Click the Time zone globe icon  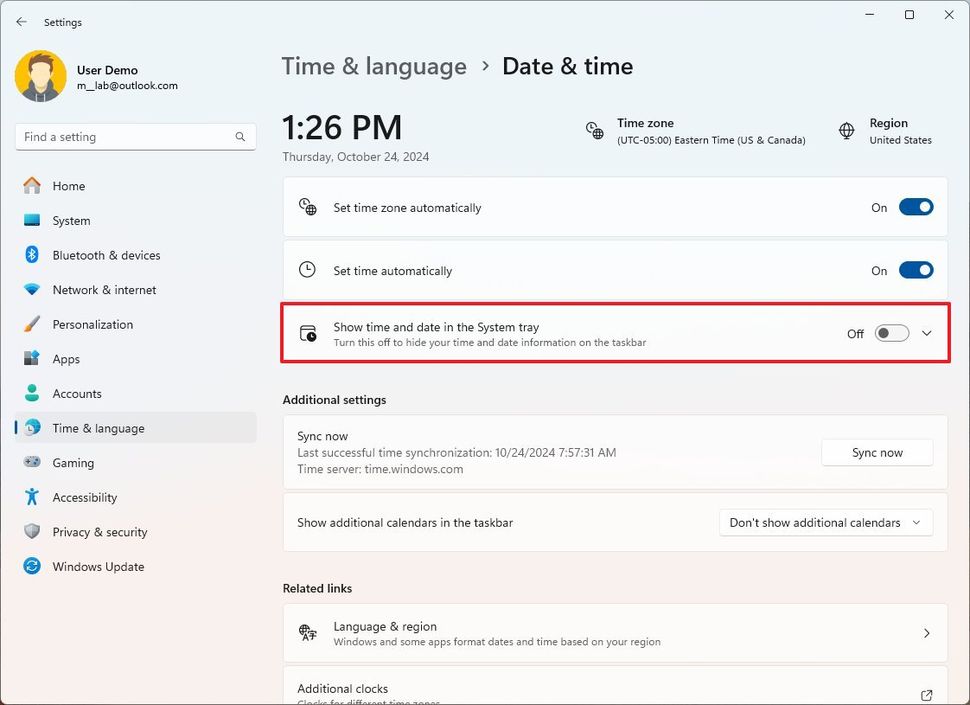tap(595, 131)
